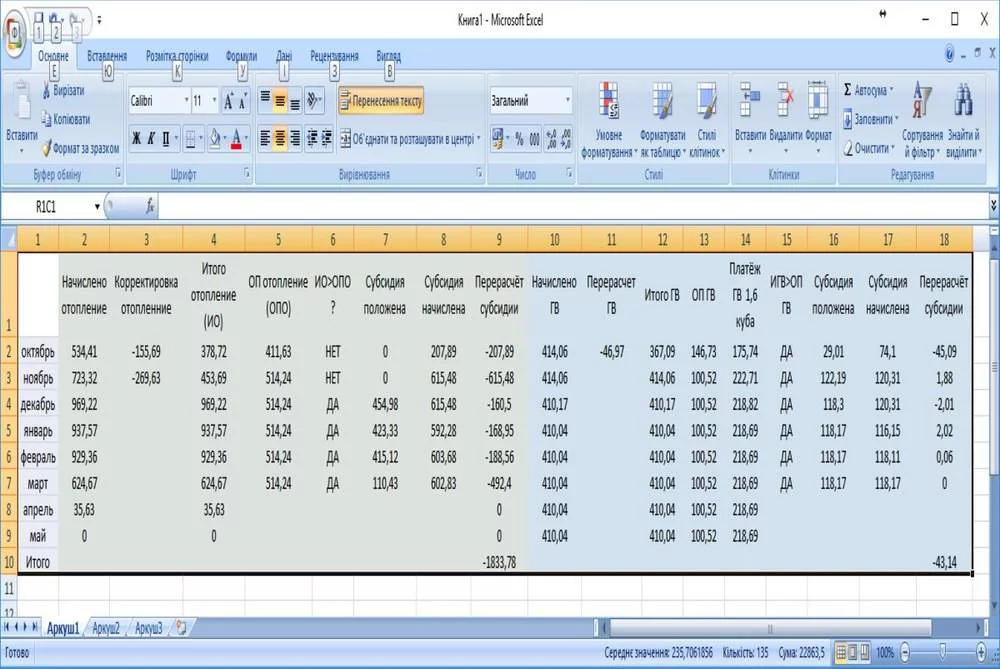Open Заповнити fill dropdown

[870, 119]
